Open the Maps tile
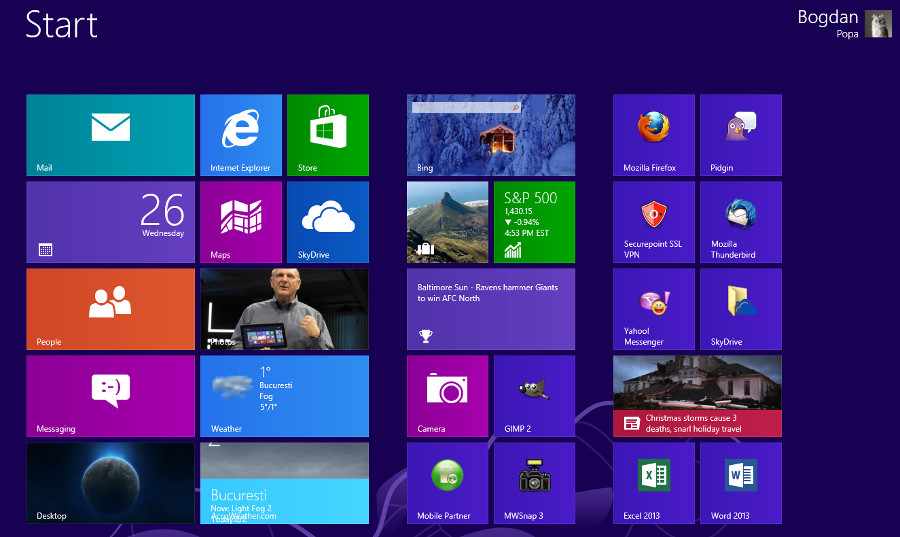 coord(241,222)
